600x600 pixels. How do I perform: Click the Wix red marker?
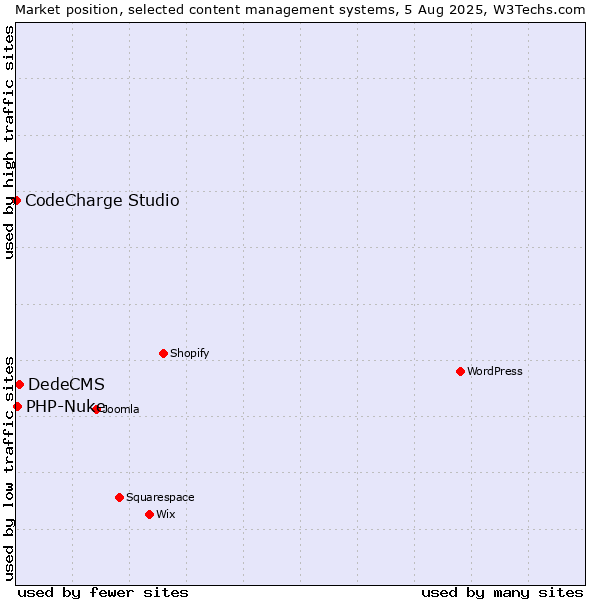[150, 515]
